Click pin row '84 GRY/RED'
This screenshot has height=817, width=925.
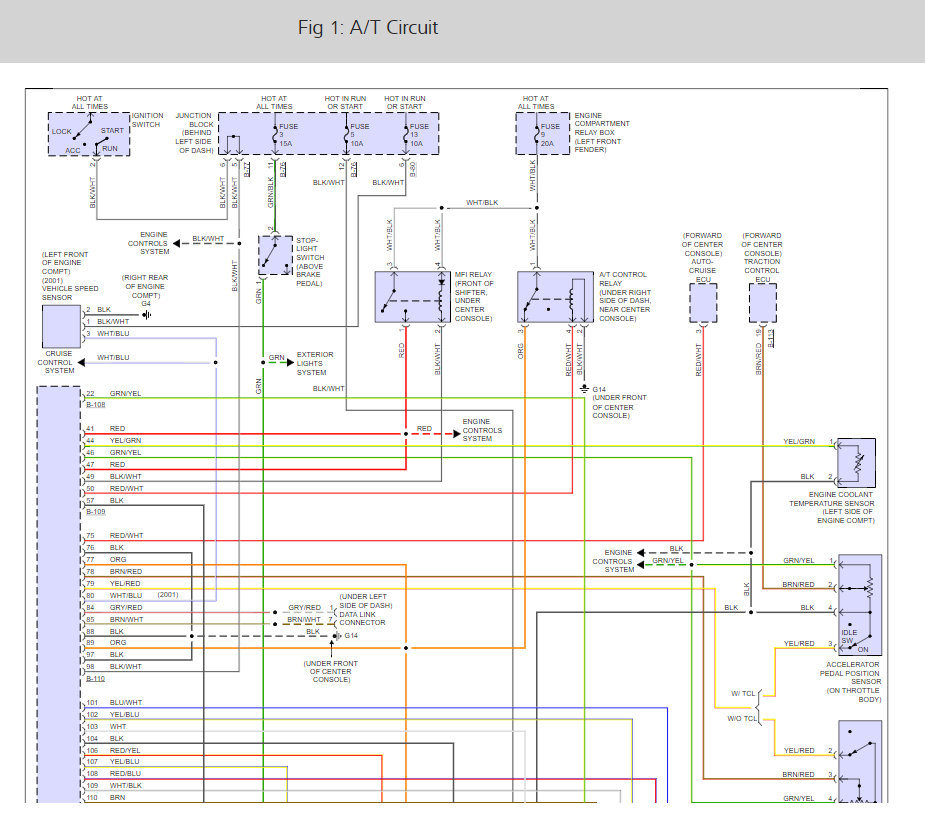point(114,608)
